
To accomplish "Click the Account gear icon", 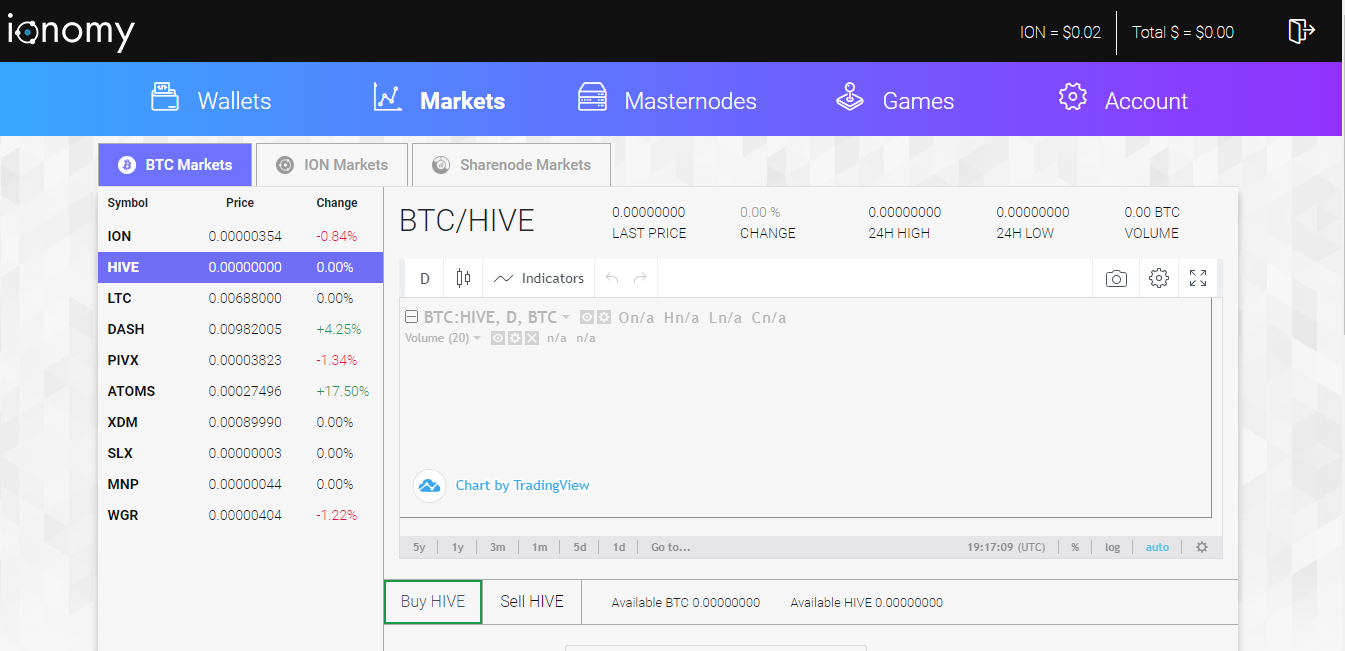I will (1073, 97).
